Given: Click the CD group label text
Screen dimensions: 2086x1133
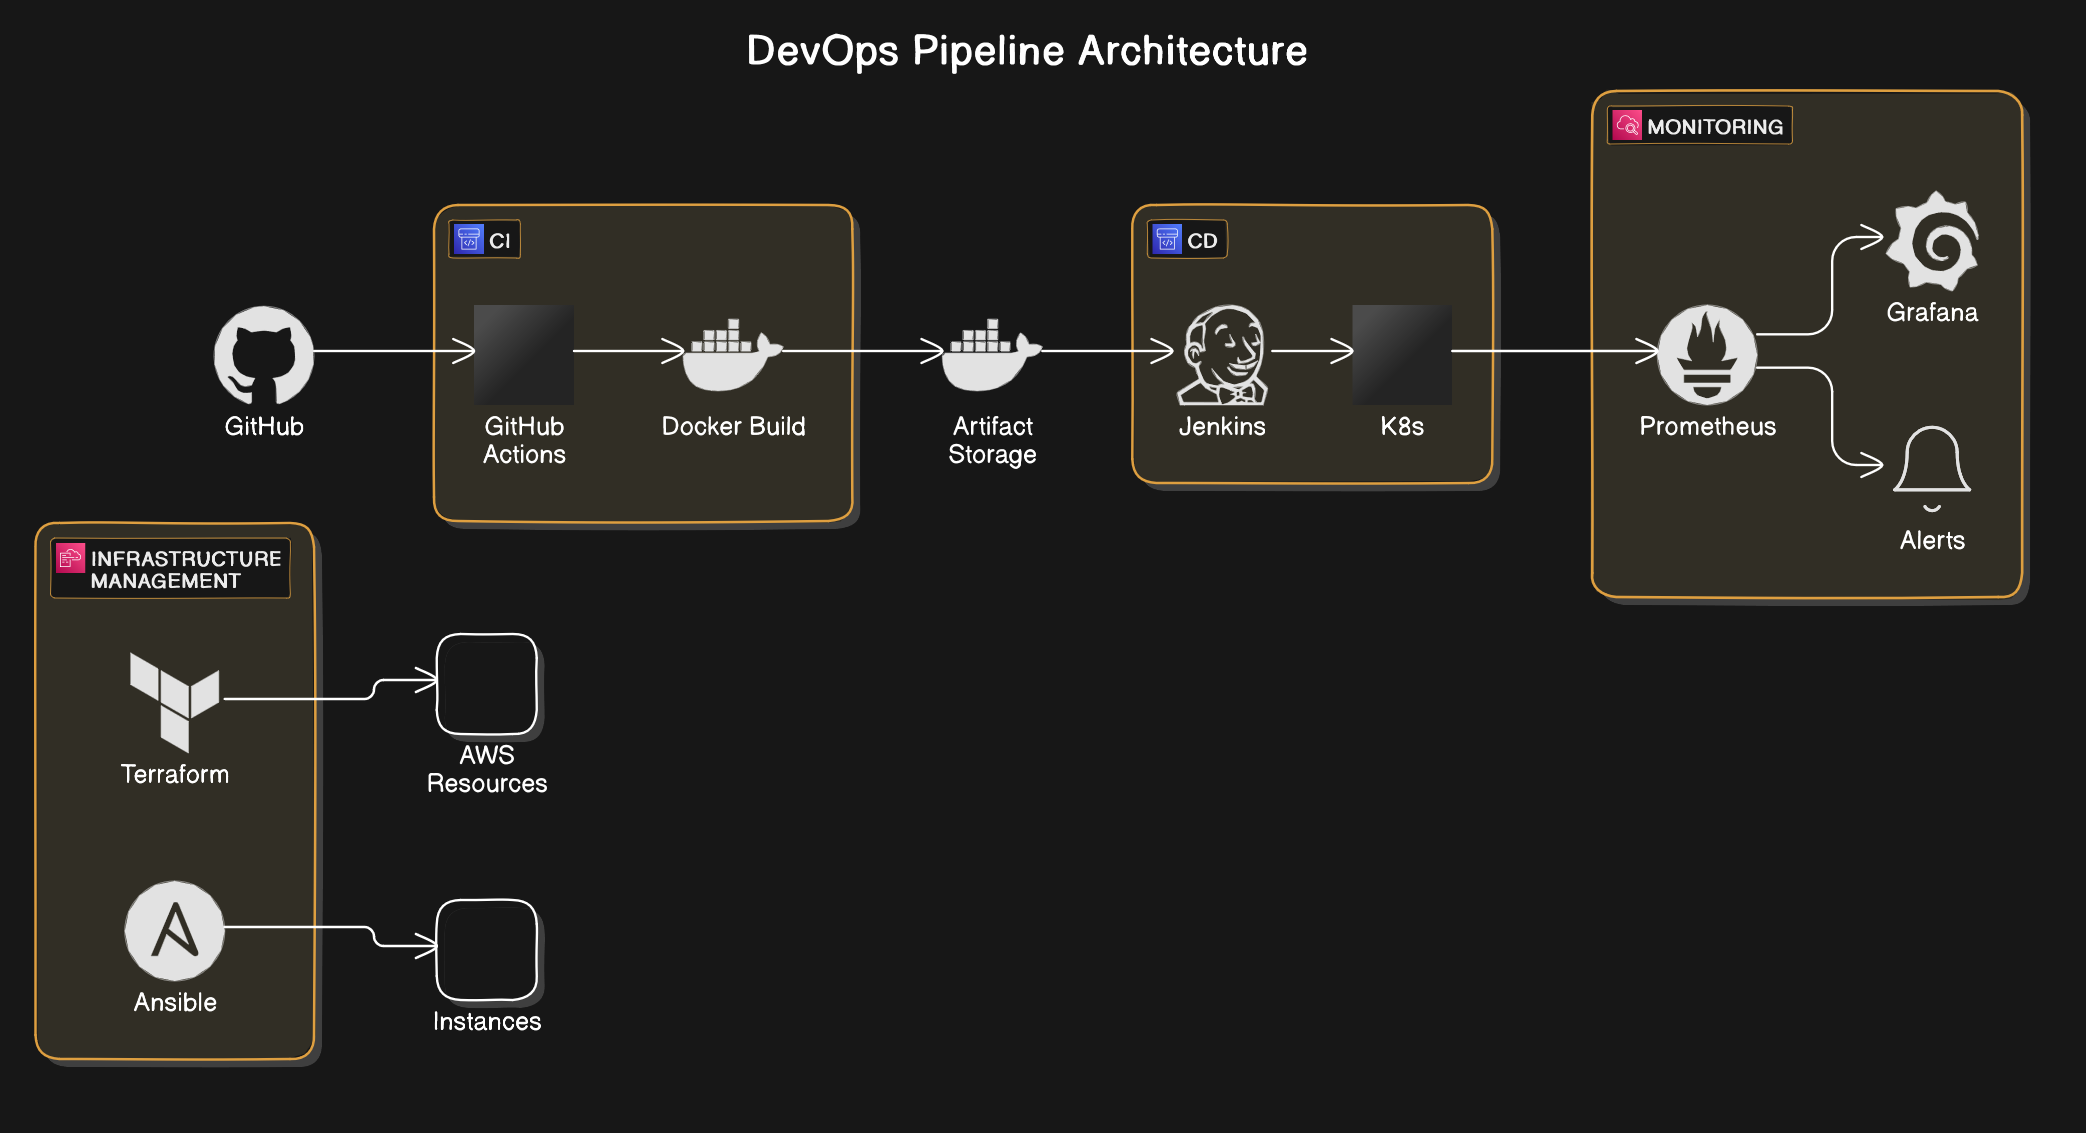Looking at the screenshot, I should pyautogui.click(x=1202, y=241).
